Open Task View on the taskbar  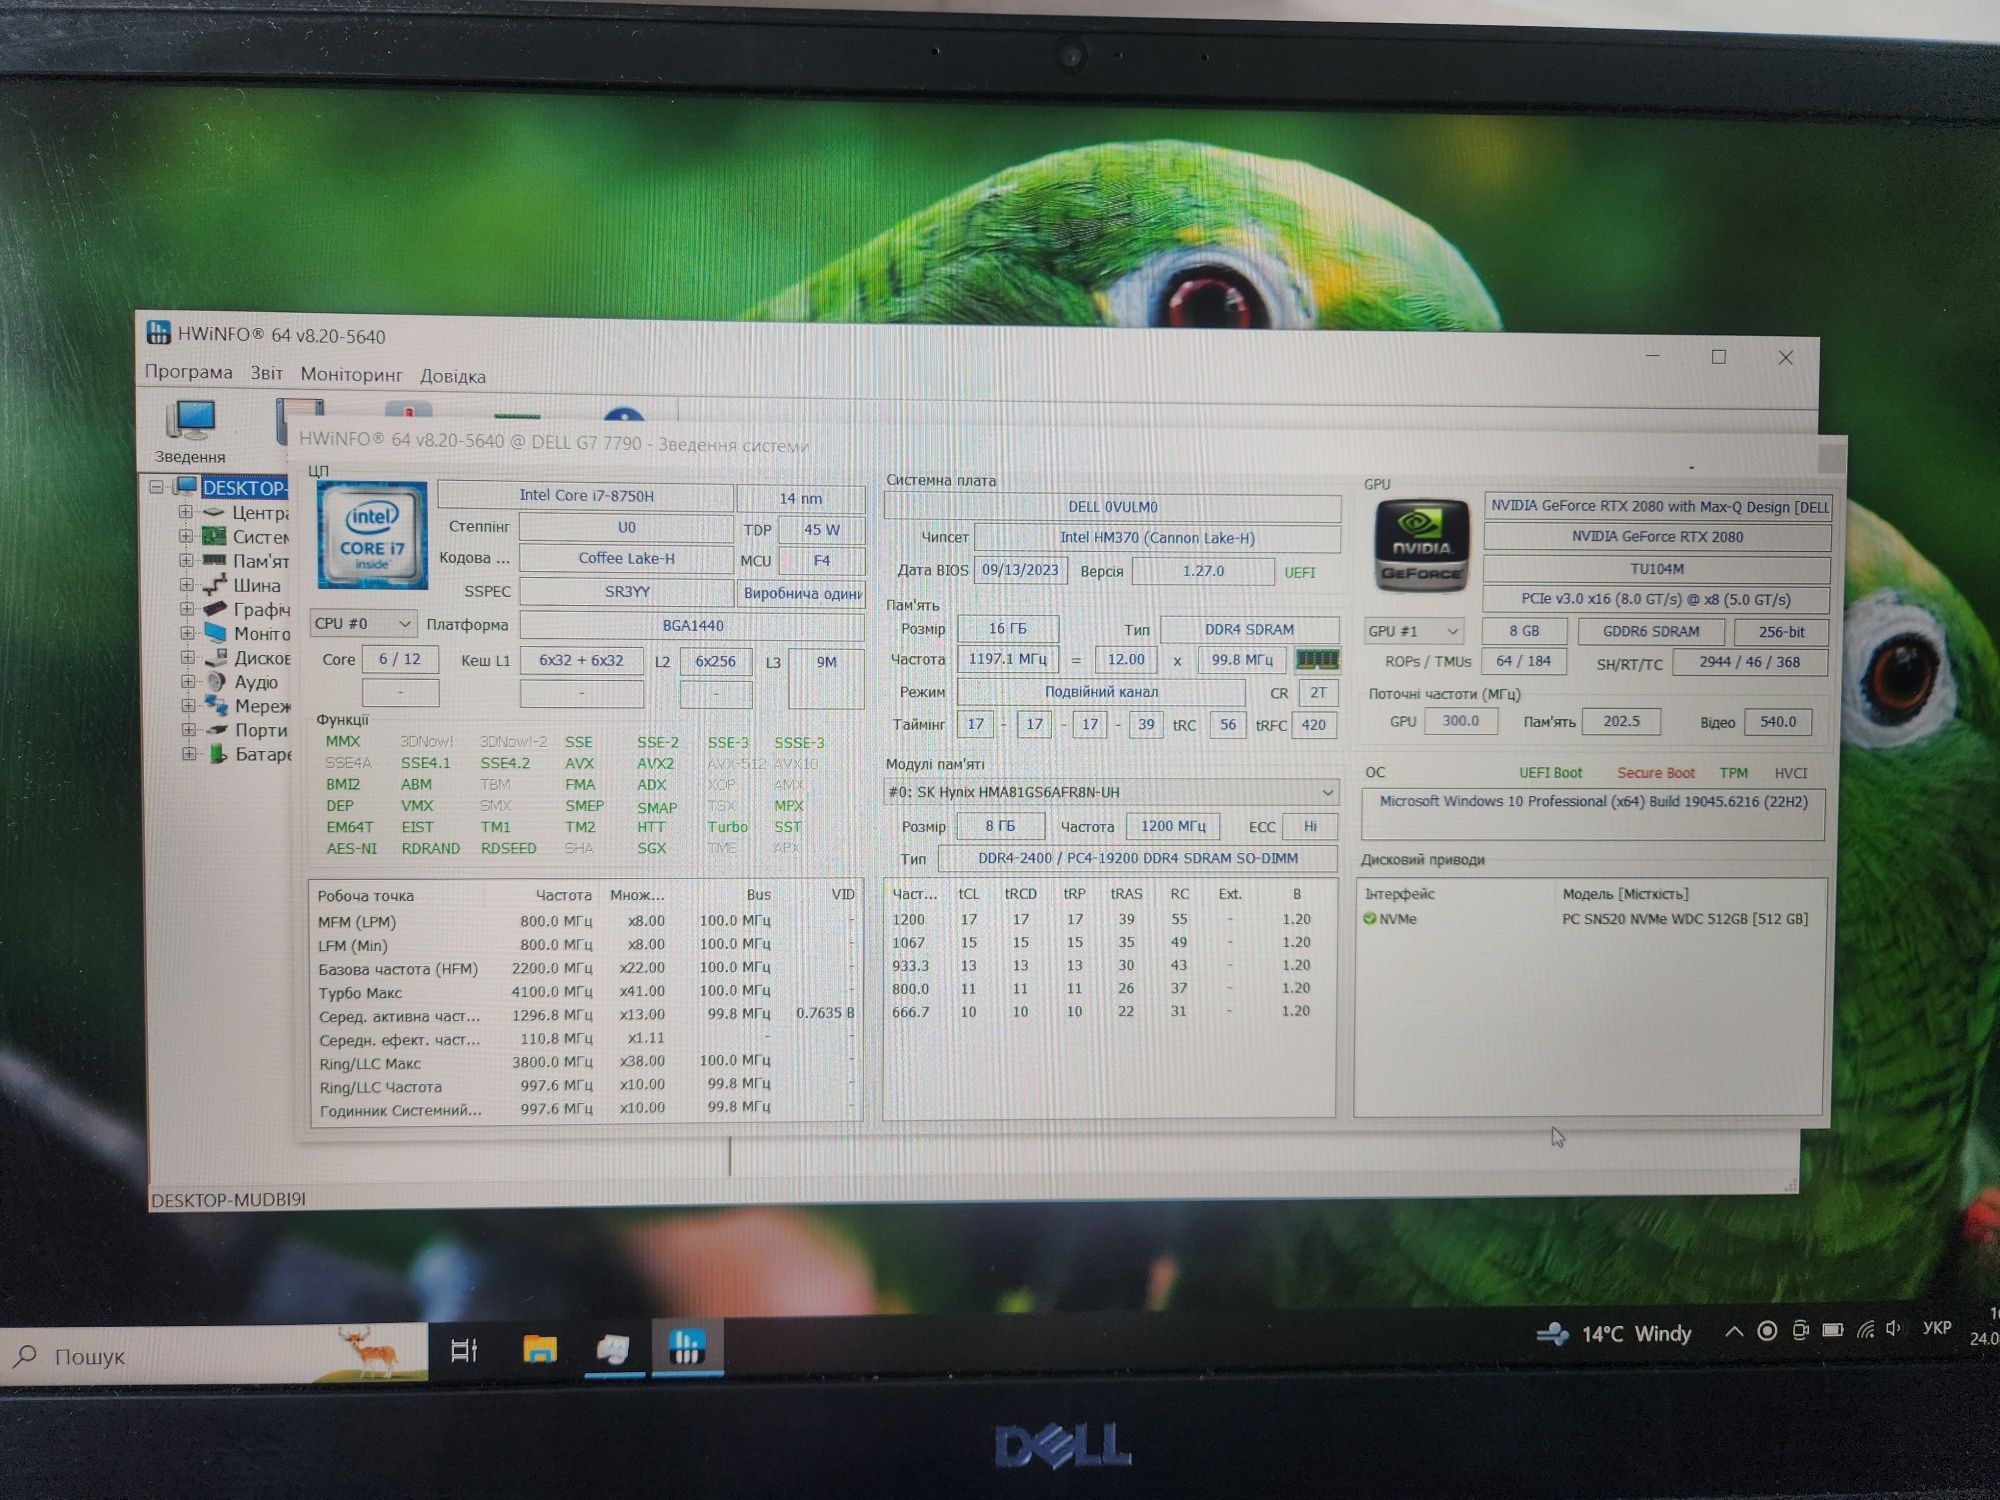464,1350
